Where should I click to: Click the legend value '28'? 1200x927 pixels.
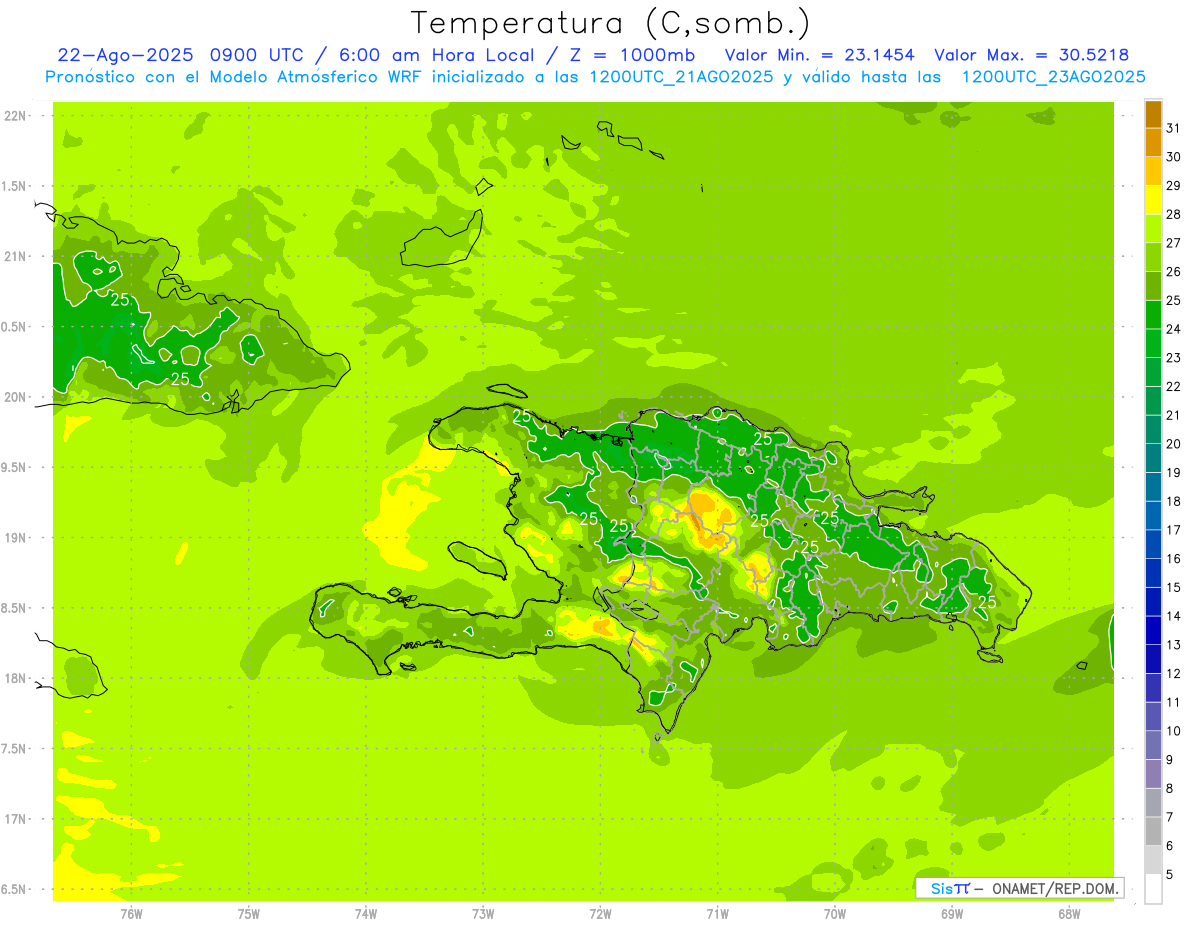(1174, 214)
